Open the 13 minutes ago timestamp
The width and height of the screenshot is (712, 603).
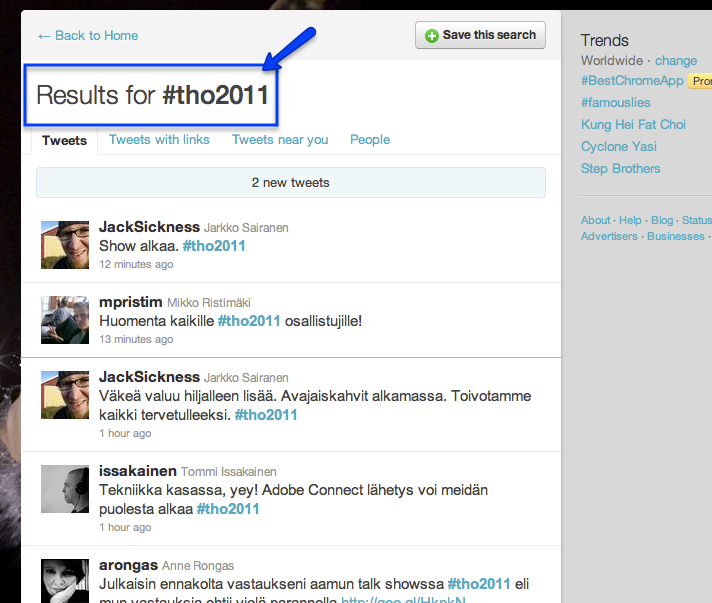[x=136, y=339]
